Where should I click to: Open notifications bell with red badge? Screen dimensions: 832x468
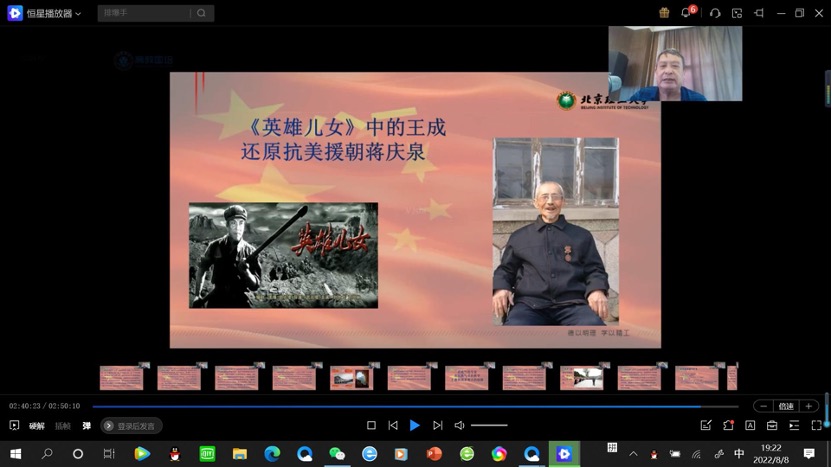687,13
